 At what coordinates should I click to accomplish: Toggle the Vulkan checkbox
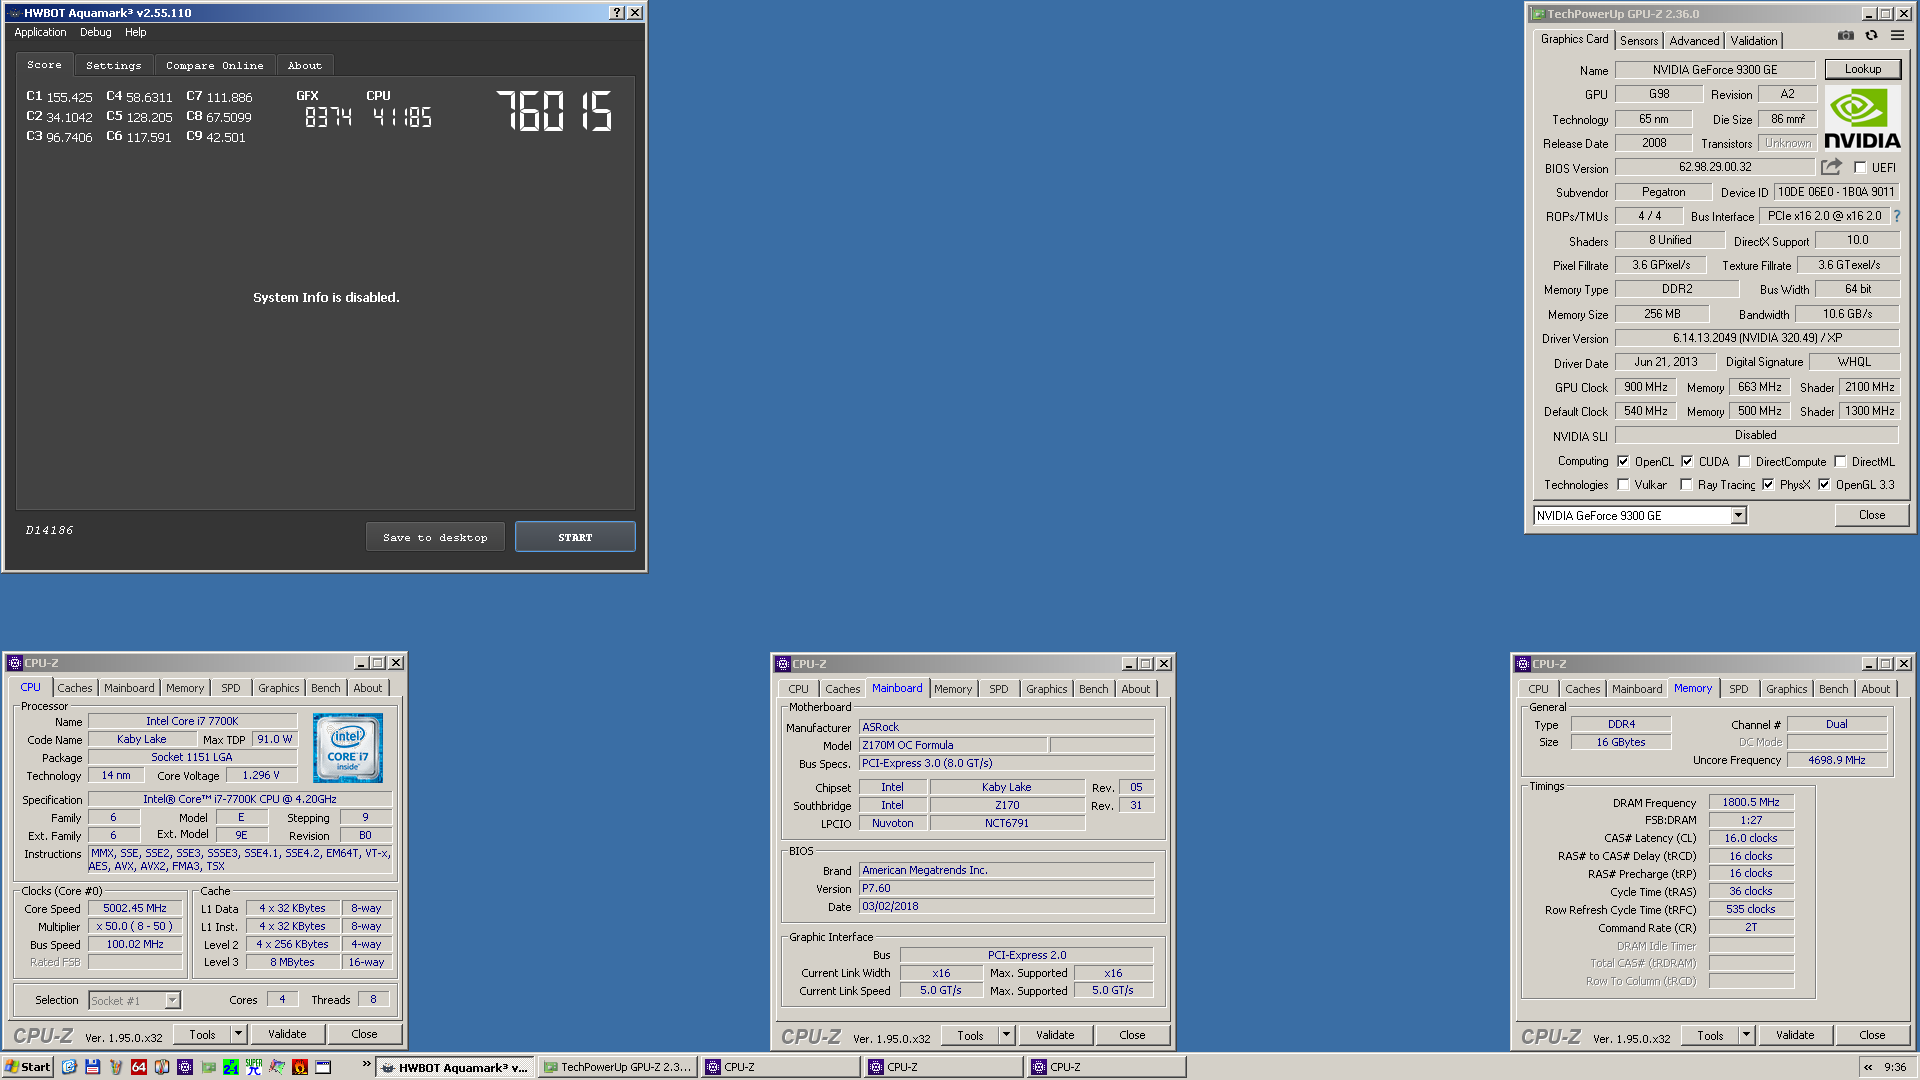[x=1623, y=485]
